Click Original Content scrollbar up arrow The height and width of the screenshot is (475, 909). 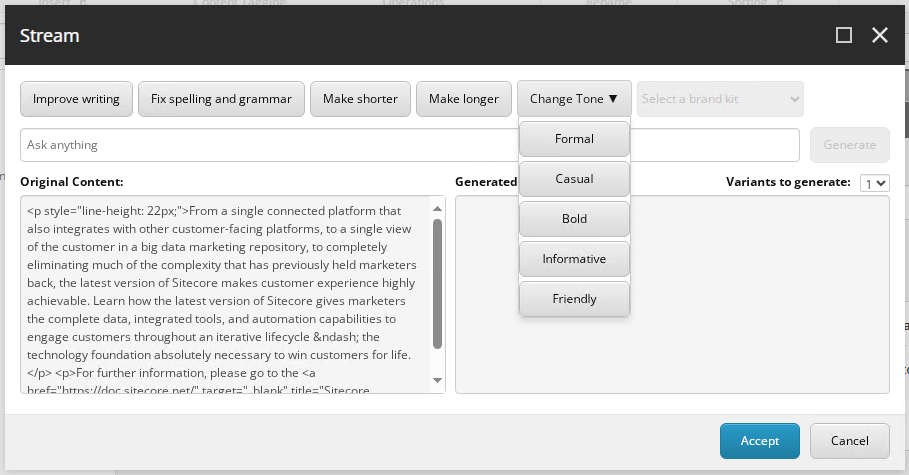(x=438, y=208)
